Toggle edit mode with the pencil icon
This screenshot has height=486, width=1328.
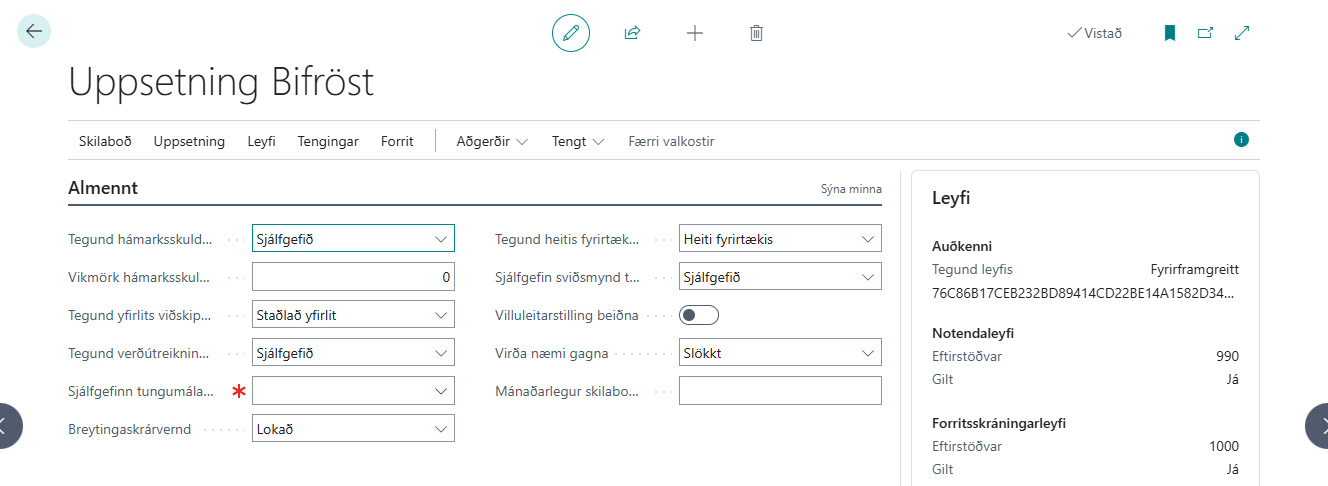point(571,33)
